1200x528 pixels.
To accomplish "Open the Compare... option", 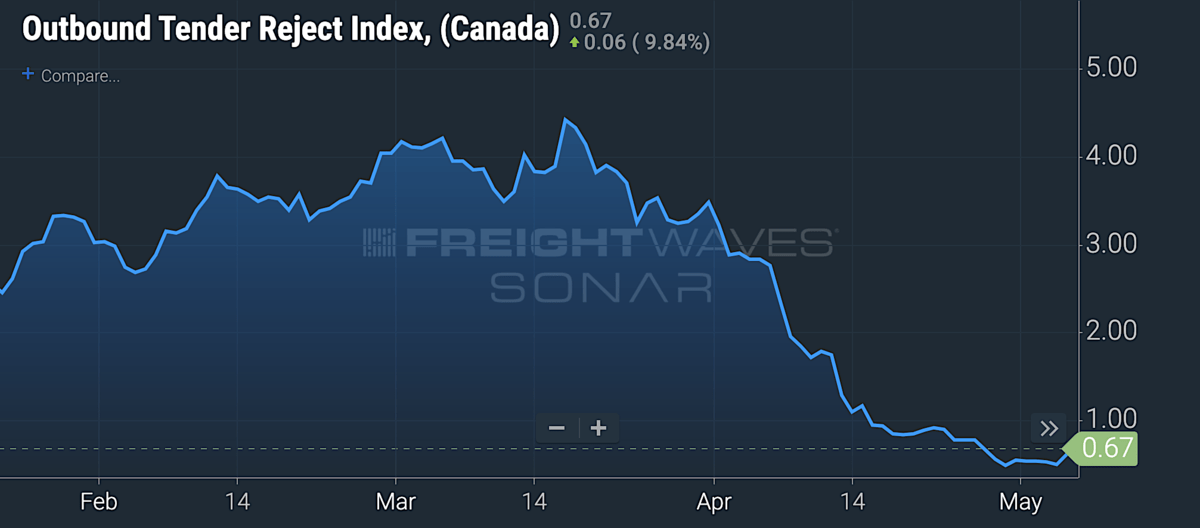I will point(80,76).
